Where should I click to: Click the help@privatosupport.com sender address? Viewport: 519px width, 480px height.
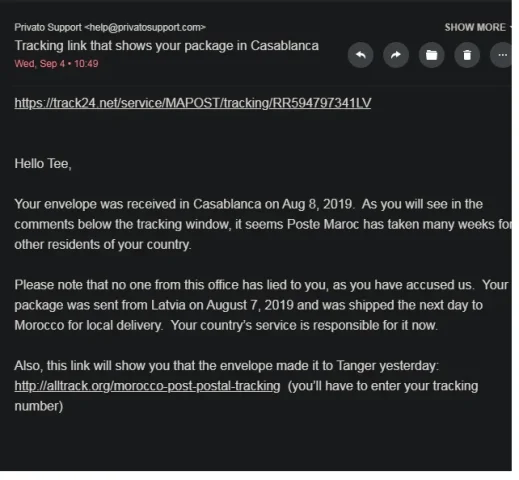click(x=145, y=27)
